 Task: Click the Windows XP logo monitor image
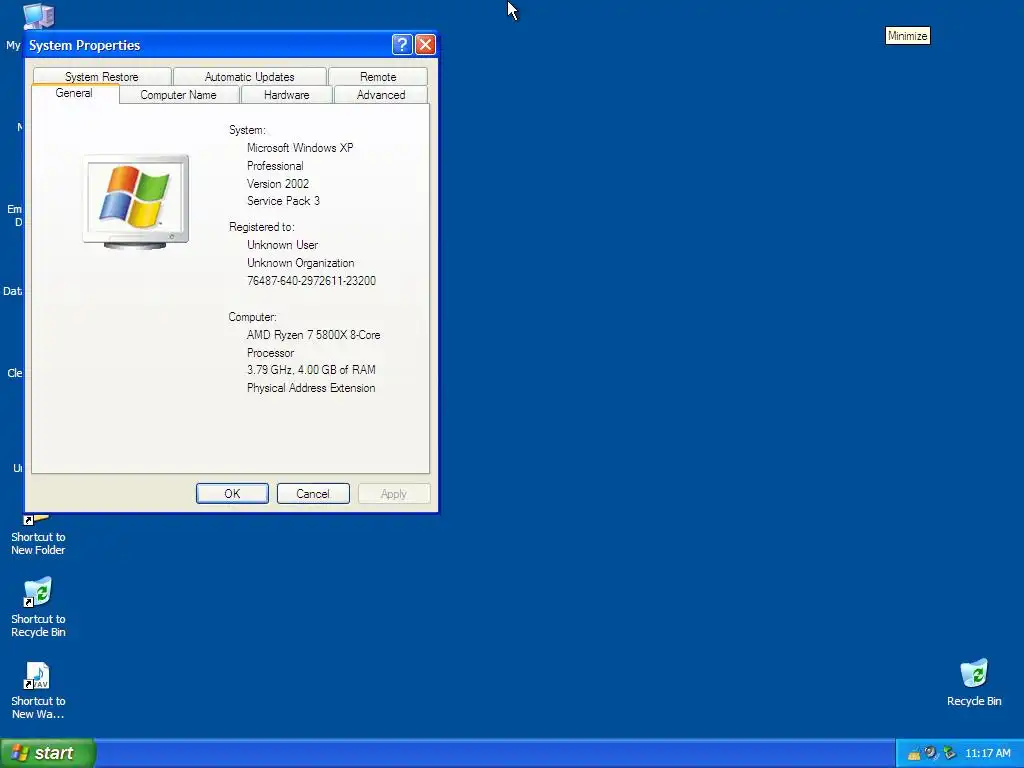coord(136,201)
